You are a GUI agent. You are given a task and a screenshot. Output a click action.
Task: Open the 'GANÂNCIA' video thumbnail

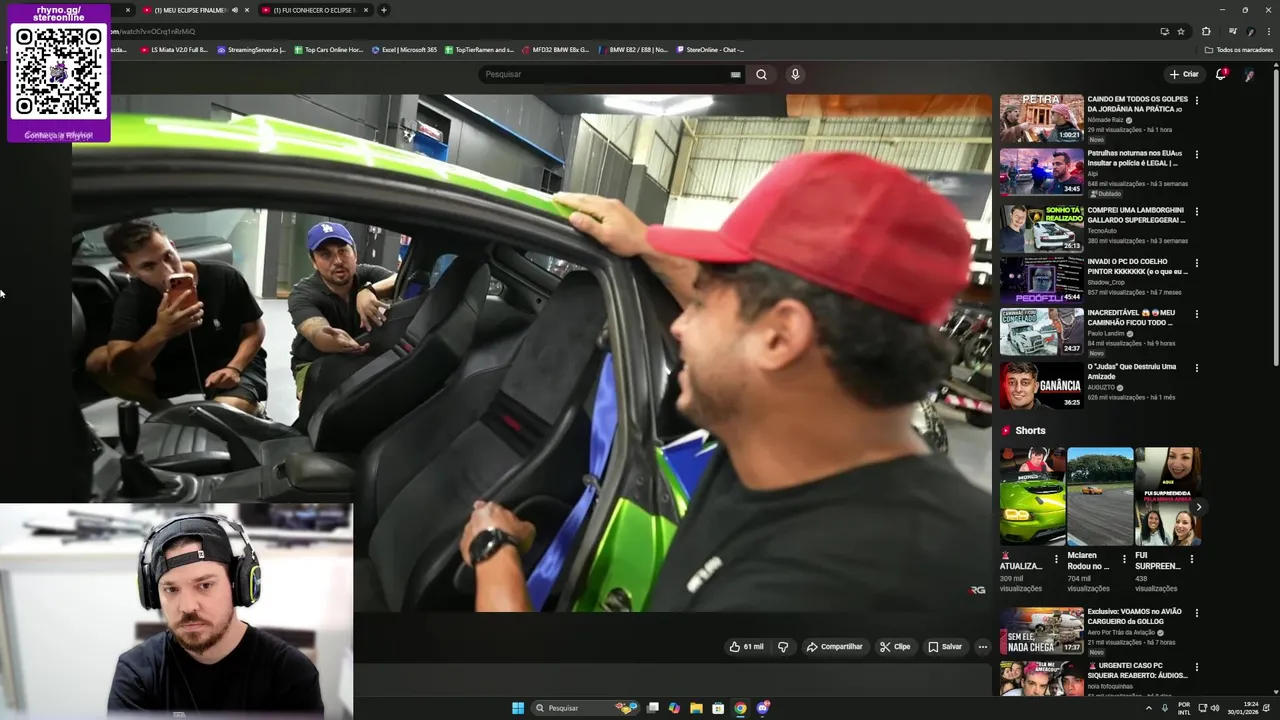(1041, 385)
